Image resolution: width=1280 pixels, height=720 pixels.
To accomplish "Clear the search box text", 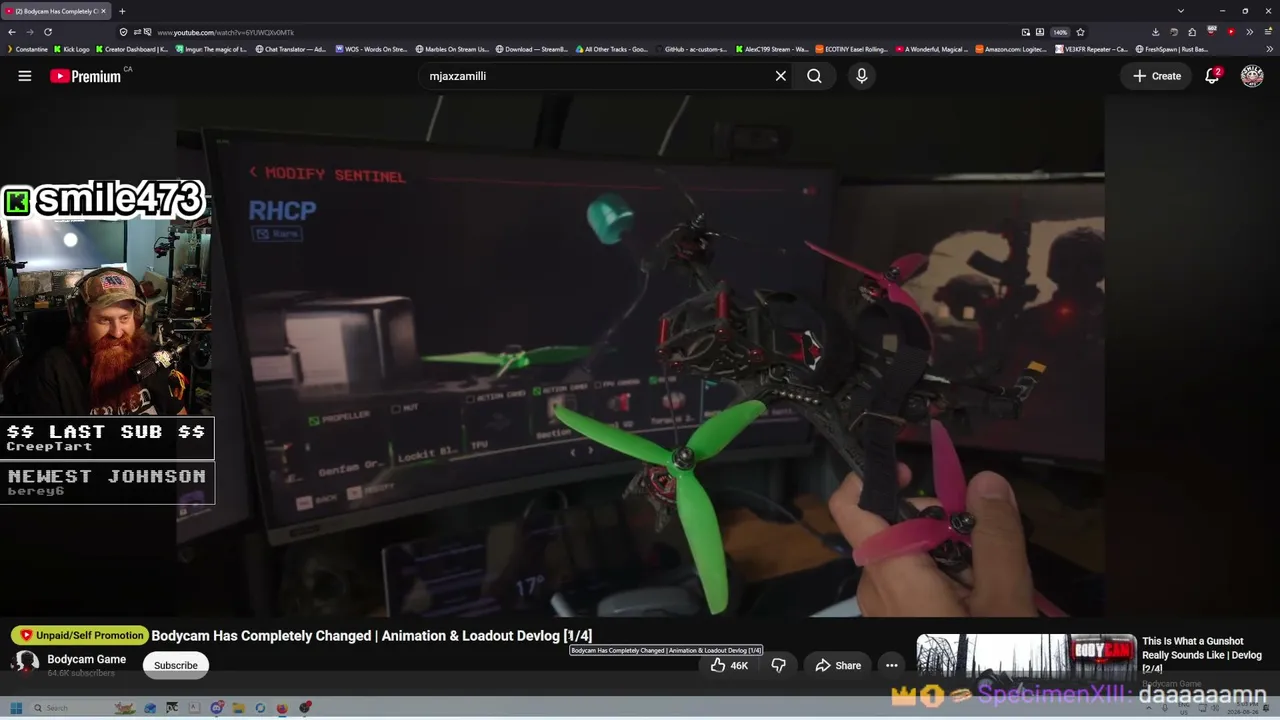I will tap(781, 76).
